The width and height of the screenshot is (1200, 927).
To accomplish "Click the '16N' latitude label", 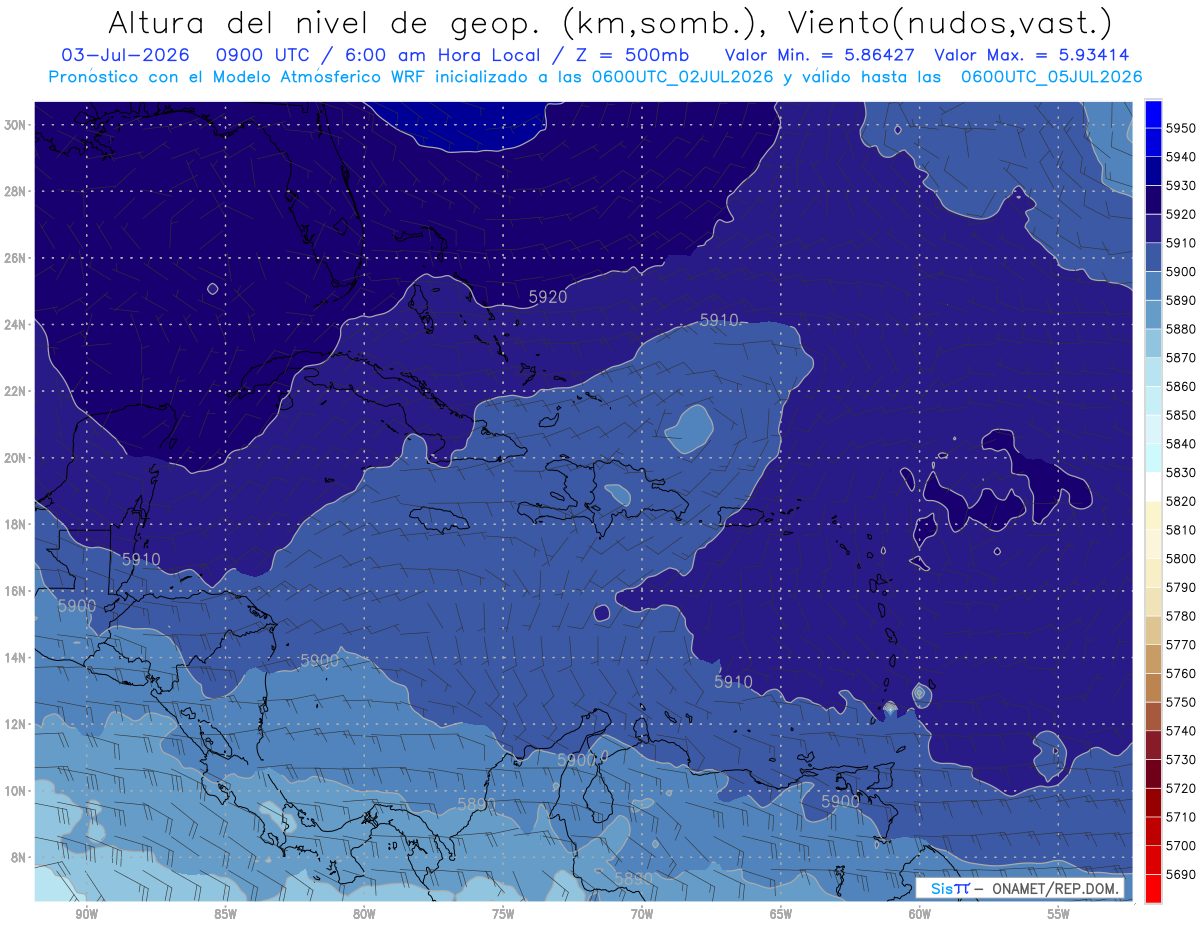I will point(15,591).
